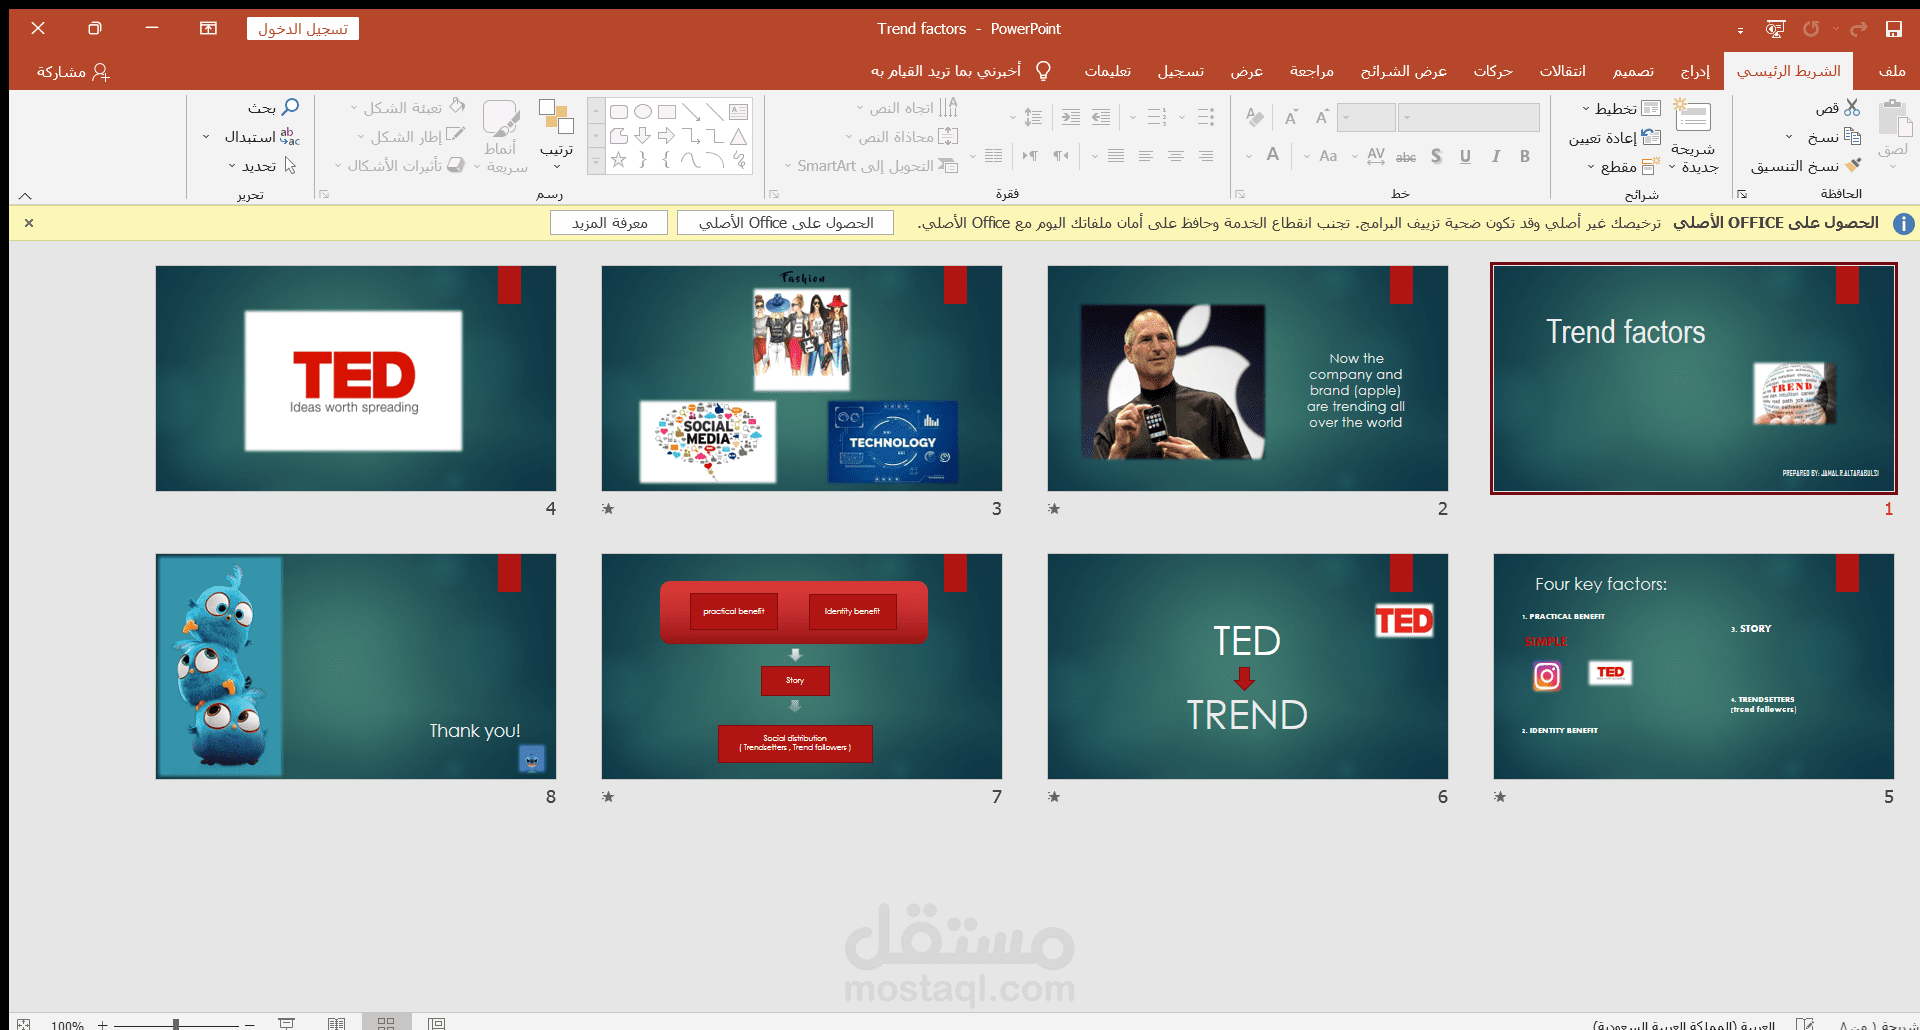
Task: Switch to the Insert (إدراج) tab
Action: click(x=1695, y=71)
